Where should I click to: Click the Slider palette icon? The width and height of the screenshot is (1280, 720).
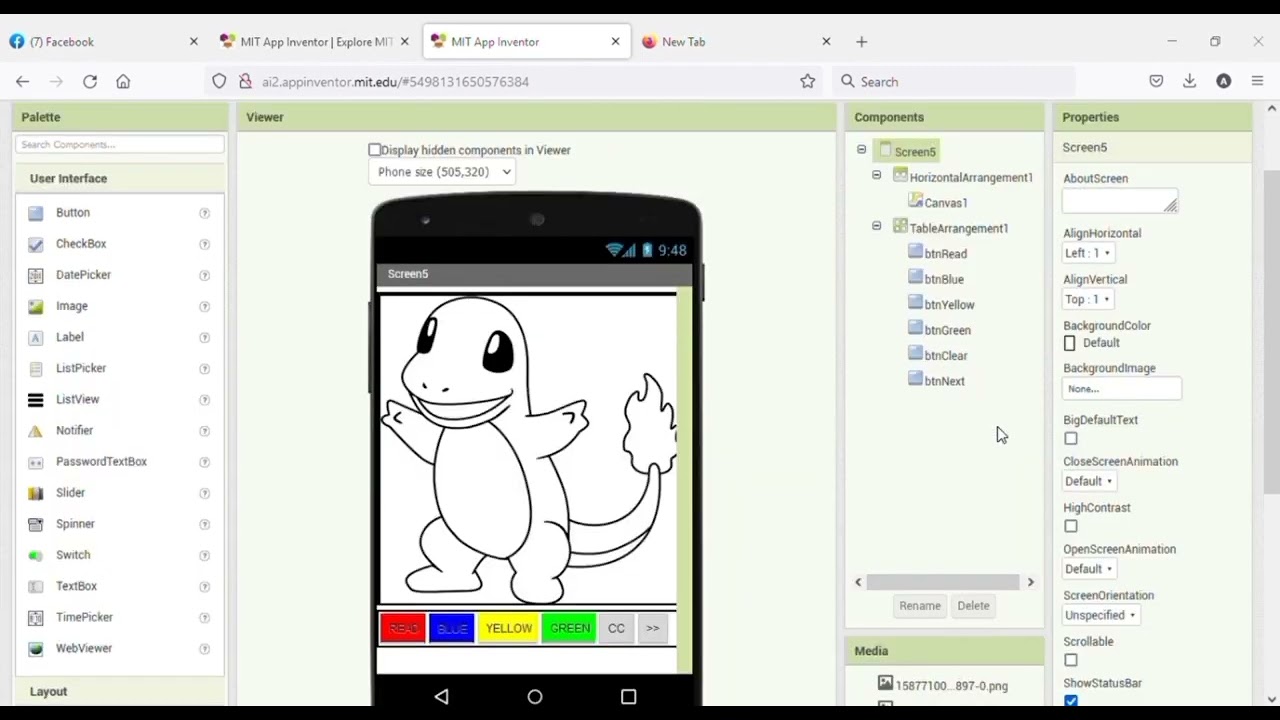(x=36, y=493)
